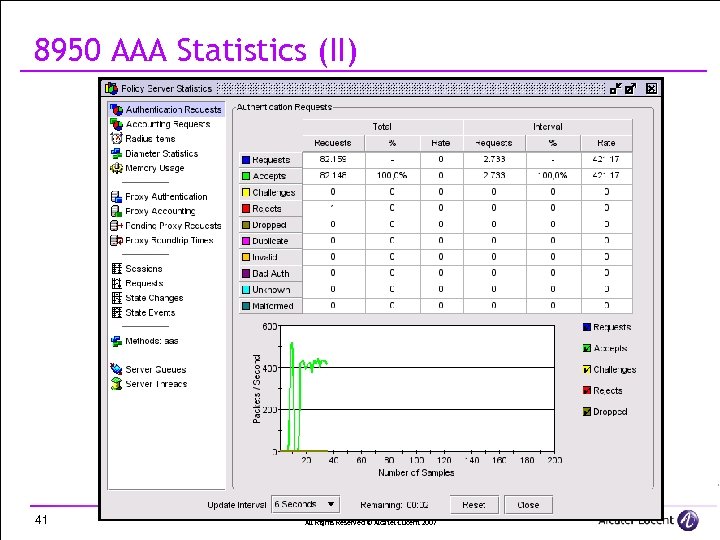Toggle the Rejects series in chart legend
The width and height of the screenshot is (720, 540).
click(586, 390)
